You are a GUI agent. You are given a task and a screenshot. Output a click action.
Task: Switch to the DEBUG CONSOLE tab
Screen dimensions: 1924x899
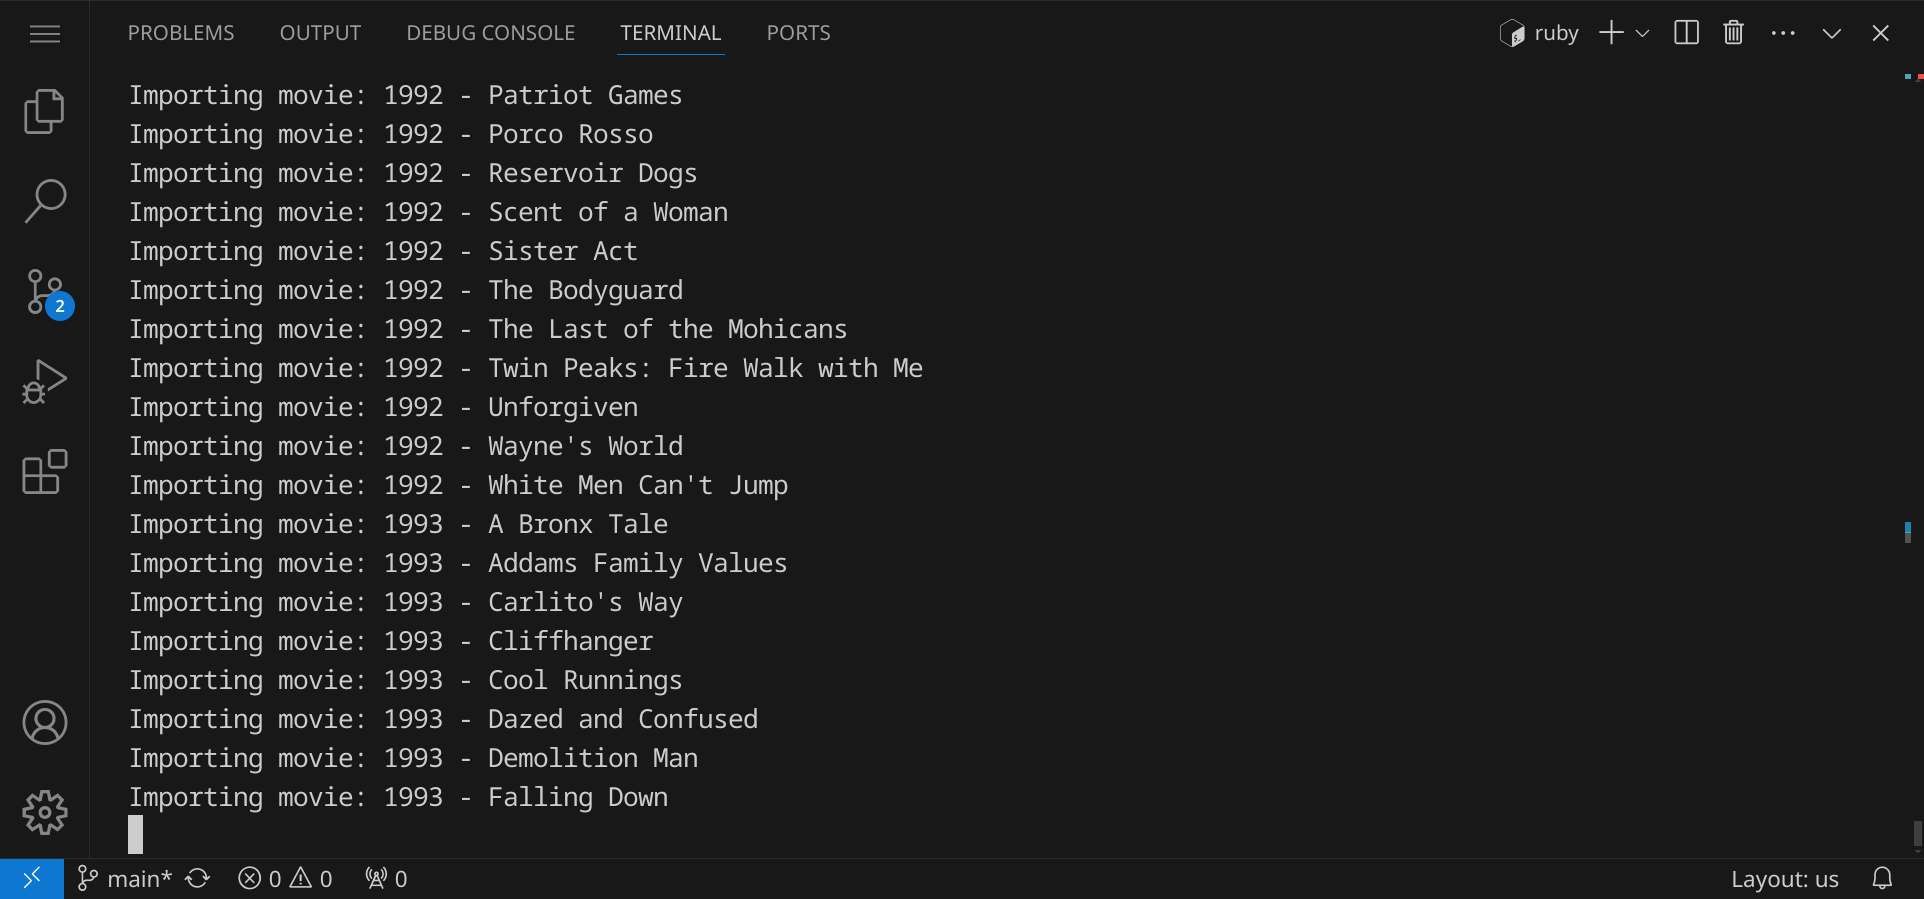click(490, 33)
